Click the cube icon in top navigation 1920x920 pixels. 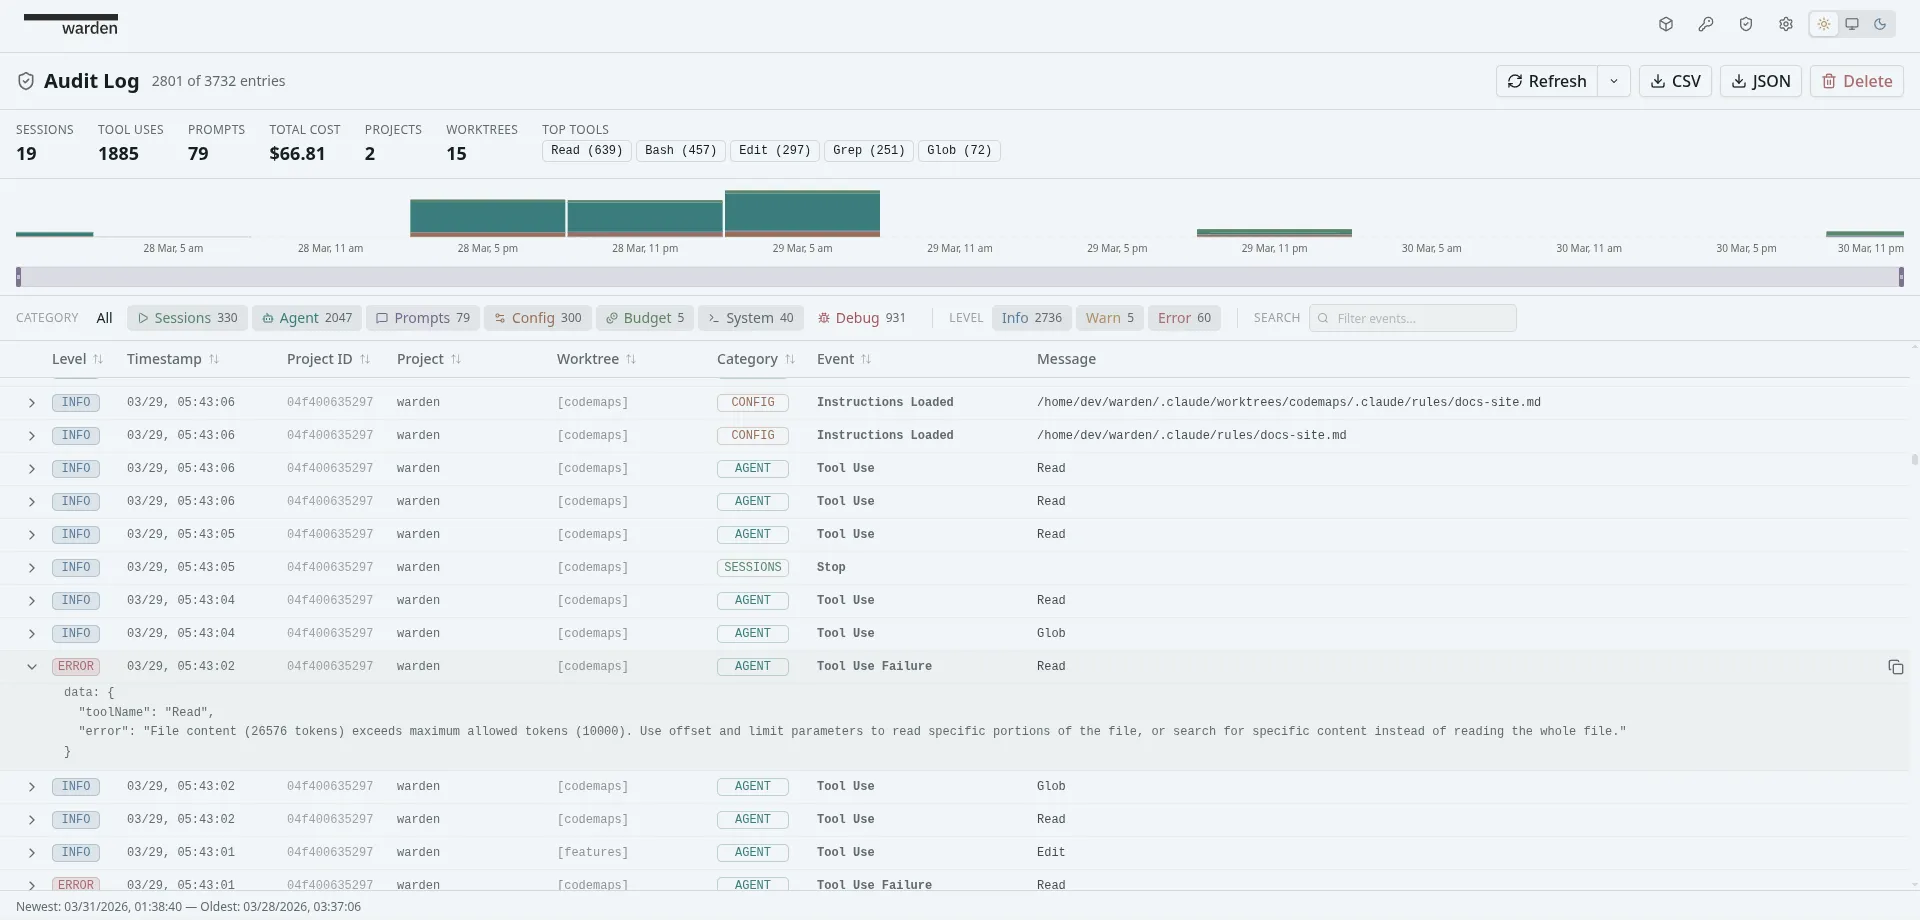[x=1666, y=25]
